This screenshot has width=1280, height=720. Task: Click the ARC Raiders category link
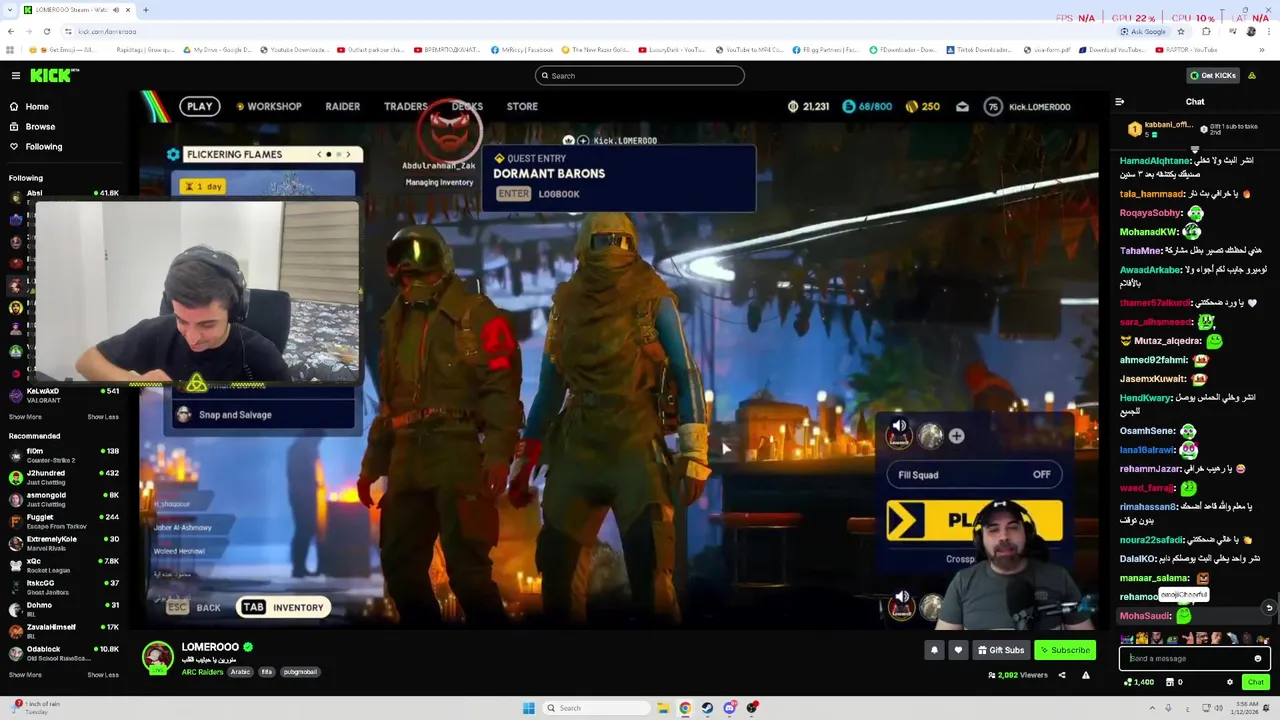coord(202,672)
